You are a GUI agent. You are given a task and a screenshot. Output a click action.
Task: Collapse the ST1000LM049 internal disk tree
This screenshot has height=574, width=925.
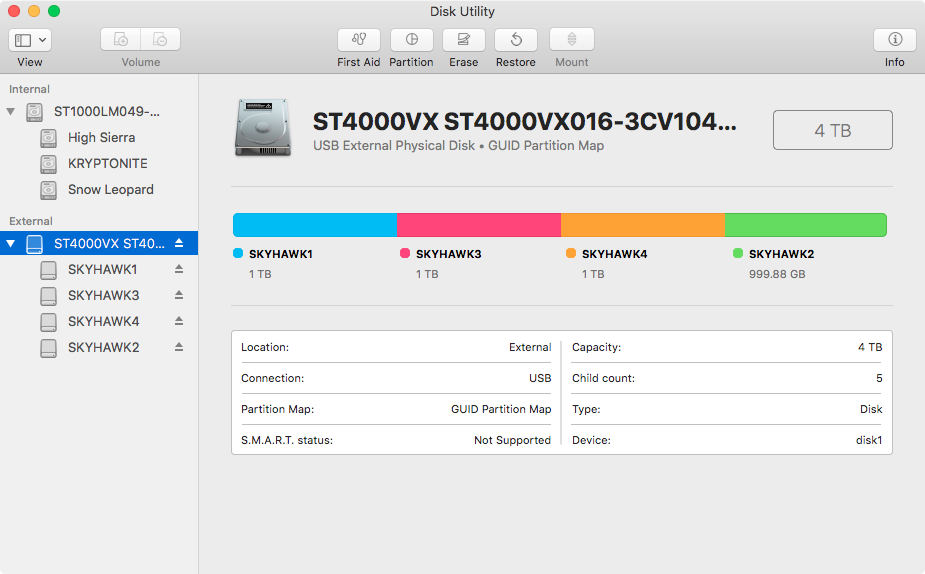(11, 111)
